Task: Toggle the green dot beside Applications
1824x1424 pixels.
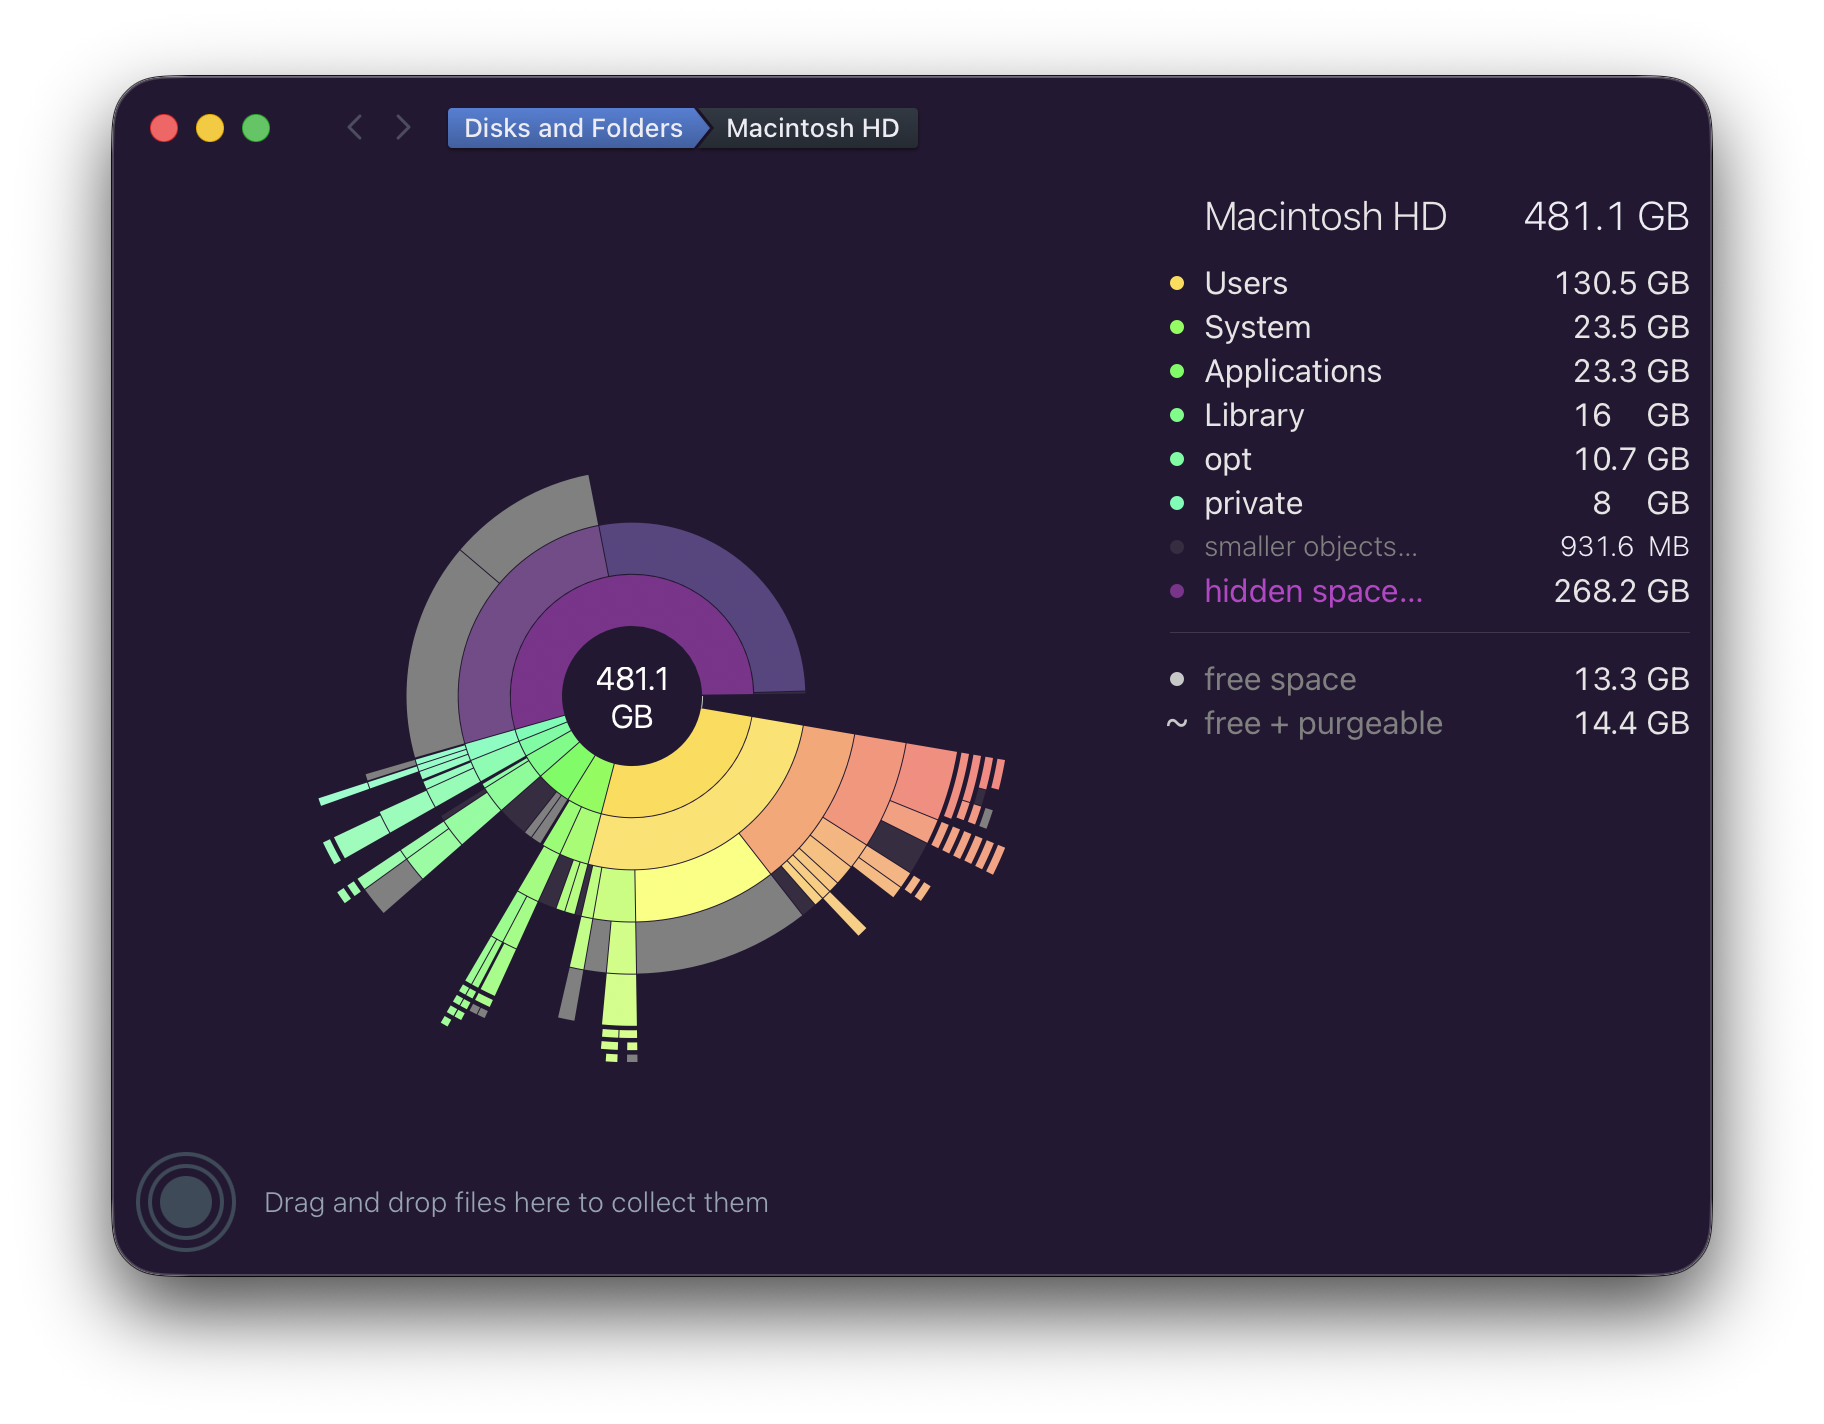Action: coord(1177,371)
